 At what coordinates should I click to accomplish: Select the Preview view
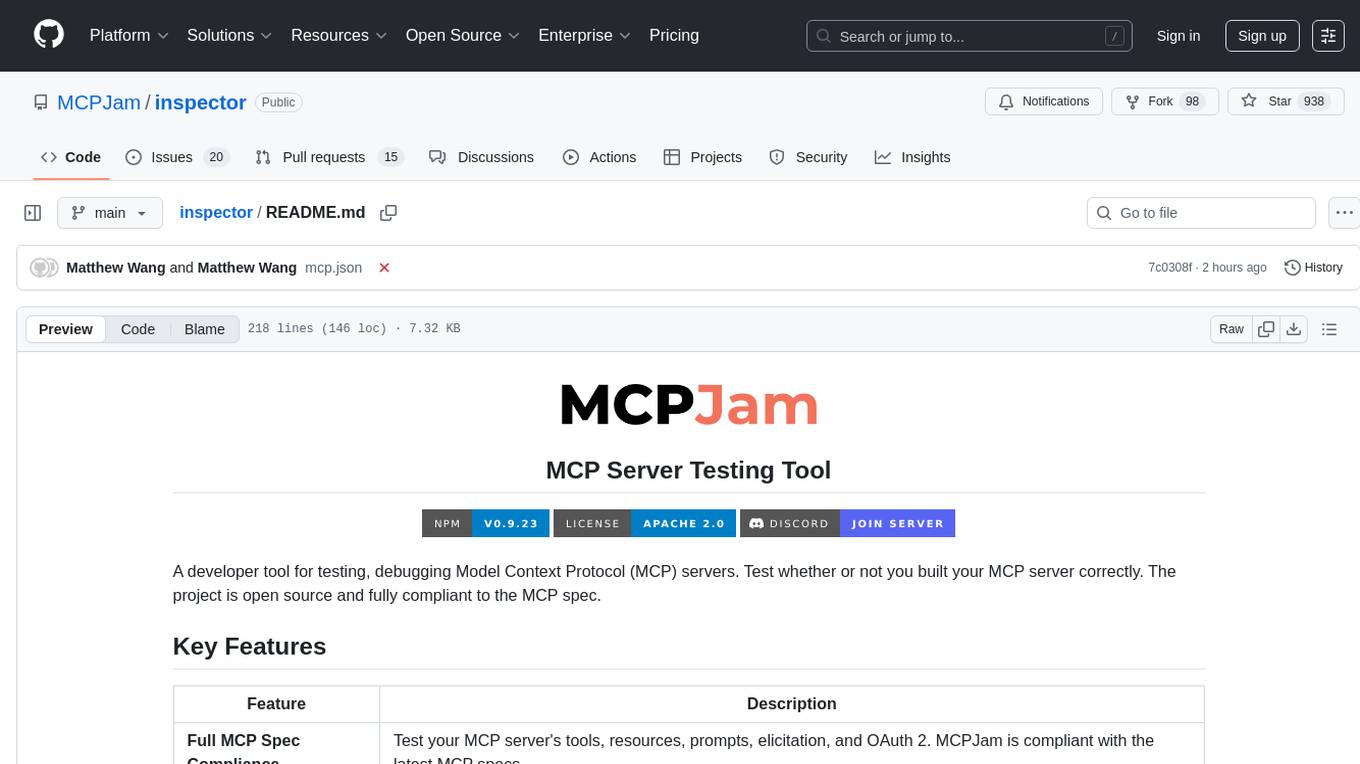click(x=66, y=329)
